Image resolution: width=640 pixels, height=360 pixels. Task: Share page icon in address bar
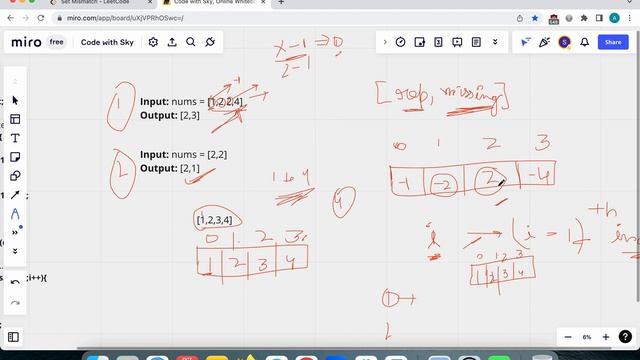[520, 18]
